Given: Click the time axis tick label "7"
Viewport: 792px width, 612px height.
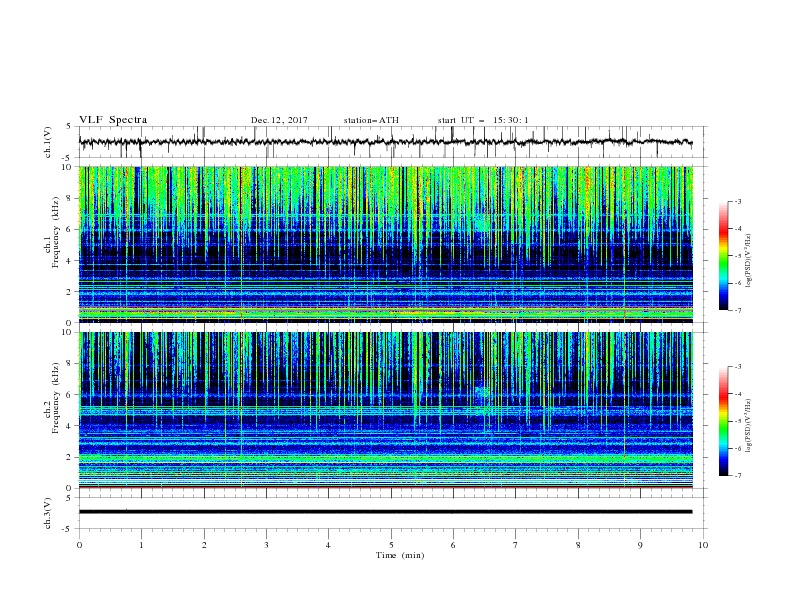Looking at the screenshot, I should click(x=516, y=545).
